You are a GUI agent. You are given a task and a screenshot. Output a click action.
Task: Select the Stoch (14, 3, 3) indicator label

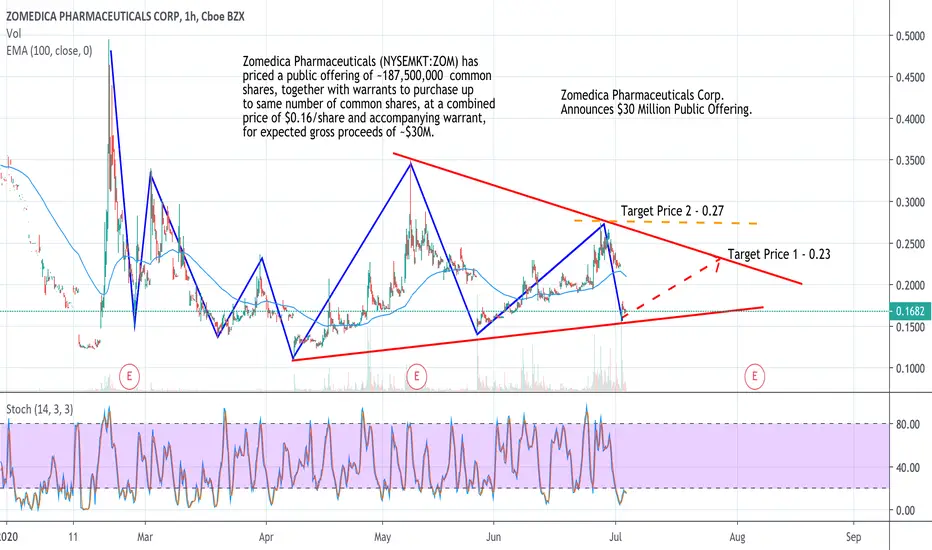(x=40, y=409)
